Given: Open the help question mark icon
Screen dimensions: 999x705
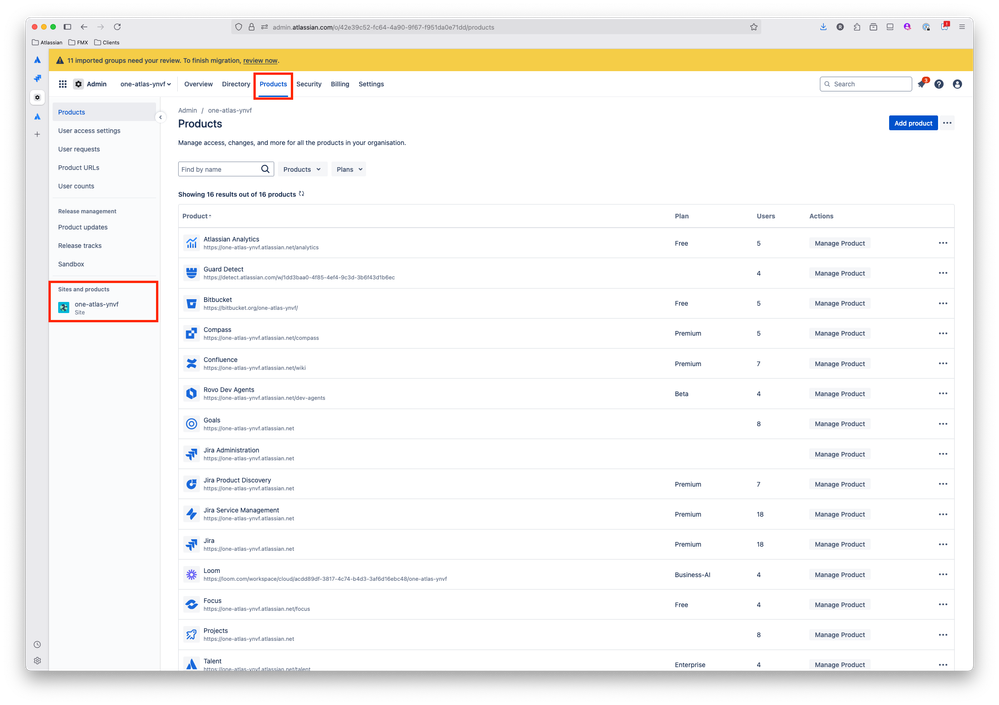Looking at the screenshot, I should tap(939, 84).
